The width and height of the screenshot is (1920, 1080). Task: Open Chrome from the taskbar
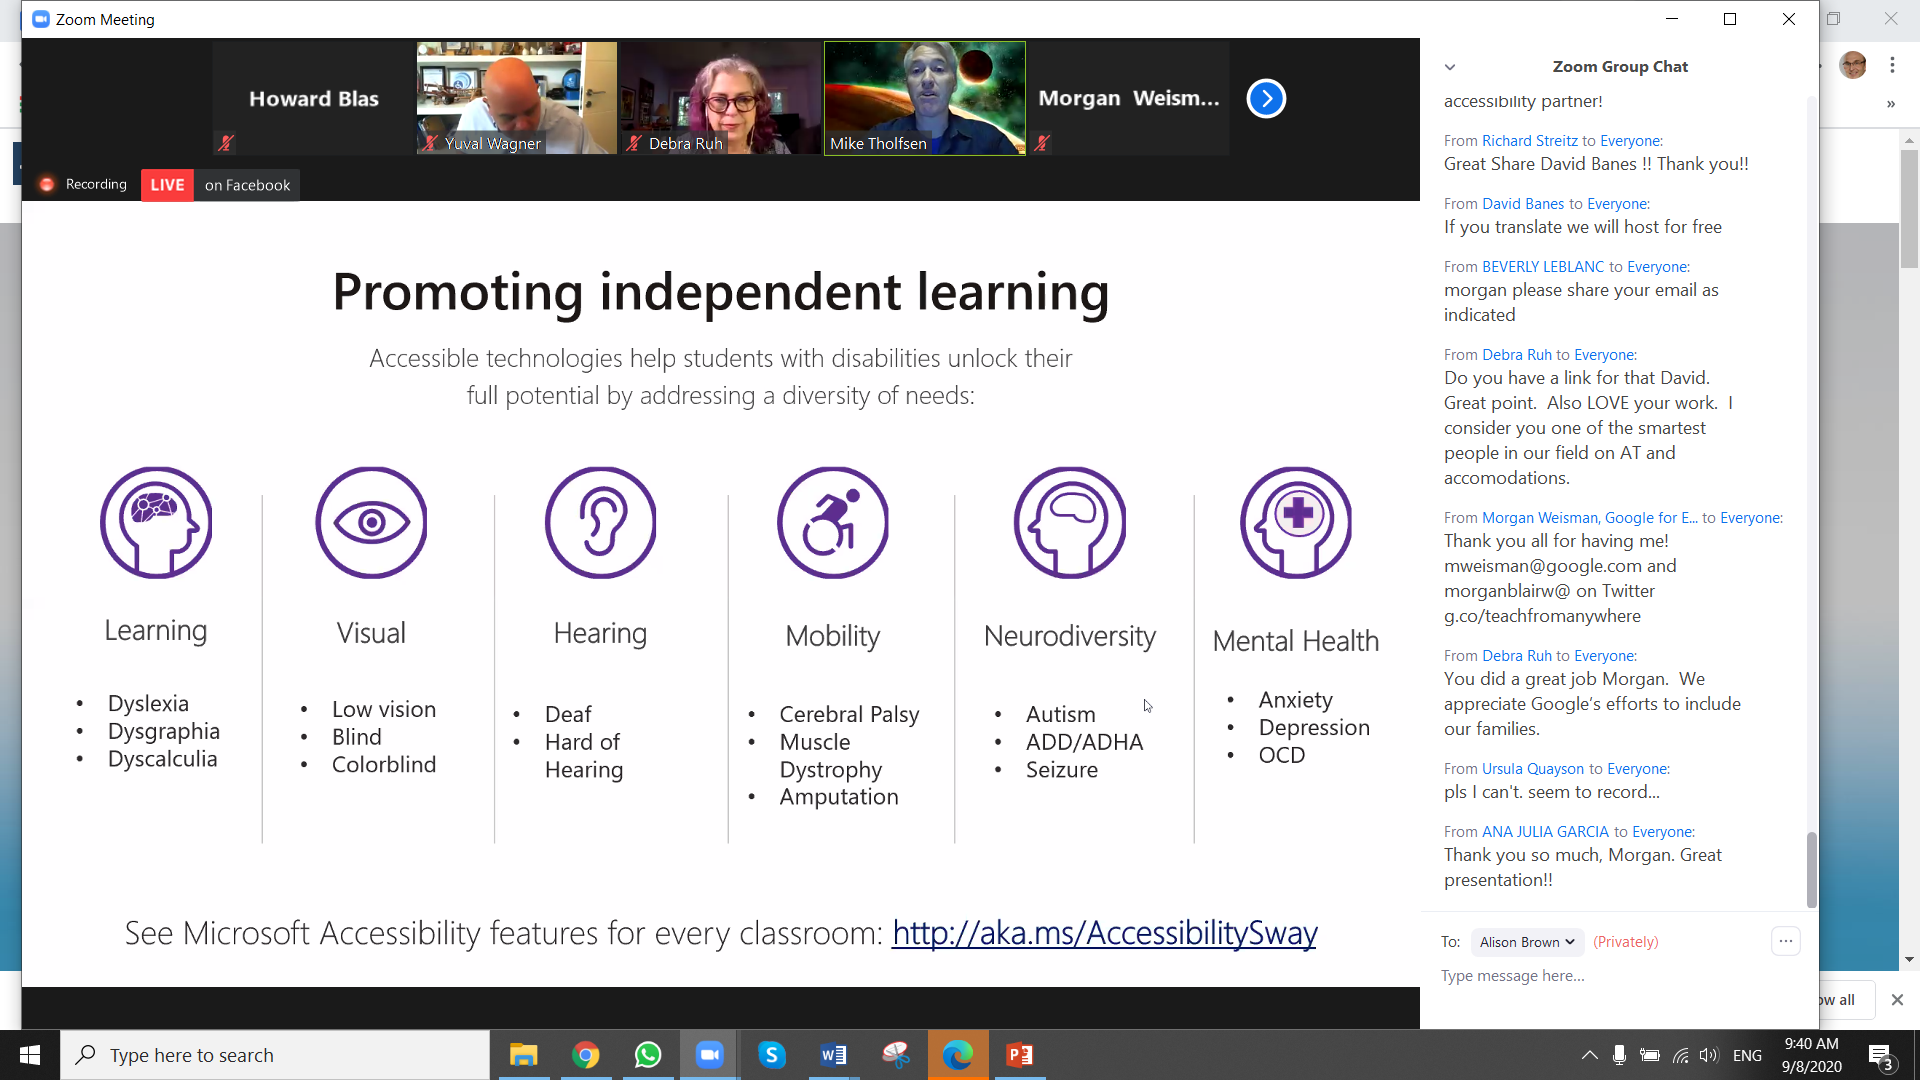tap(586, 1055)
